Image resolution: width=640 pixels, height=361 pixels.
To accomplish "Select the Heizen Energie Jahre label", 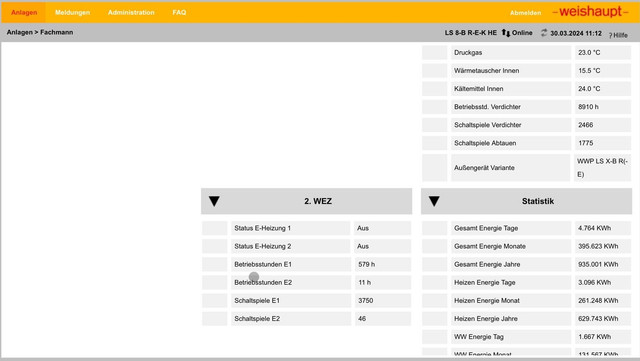I will pos(486,318).
